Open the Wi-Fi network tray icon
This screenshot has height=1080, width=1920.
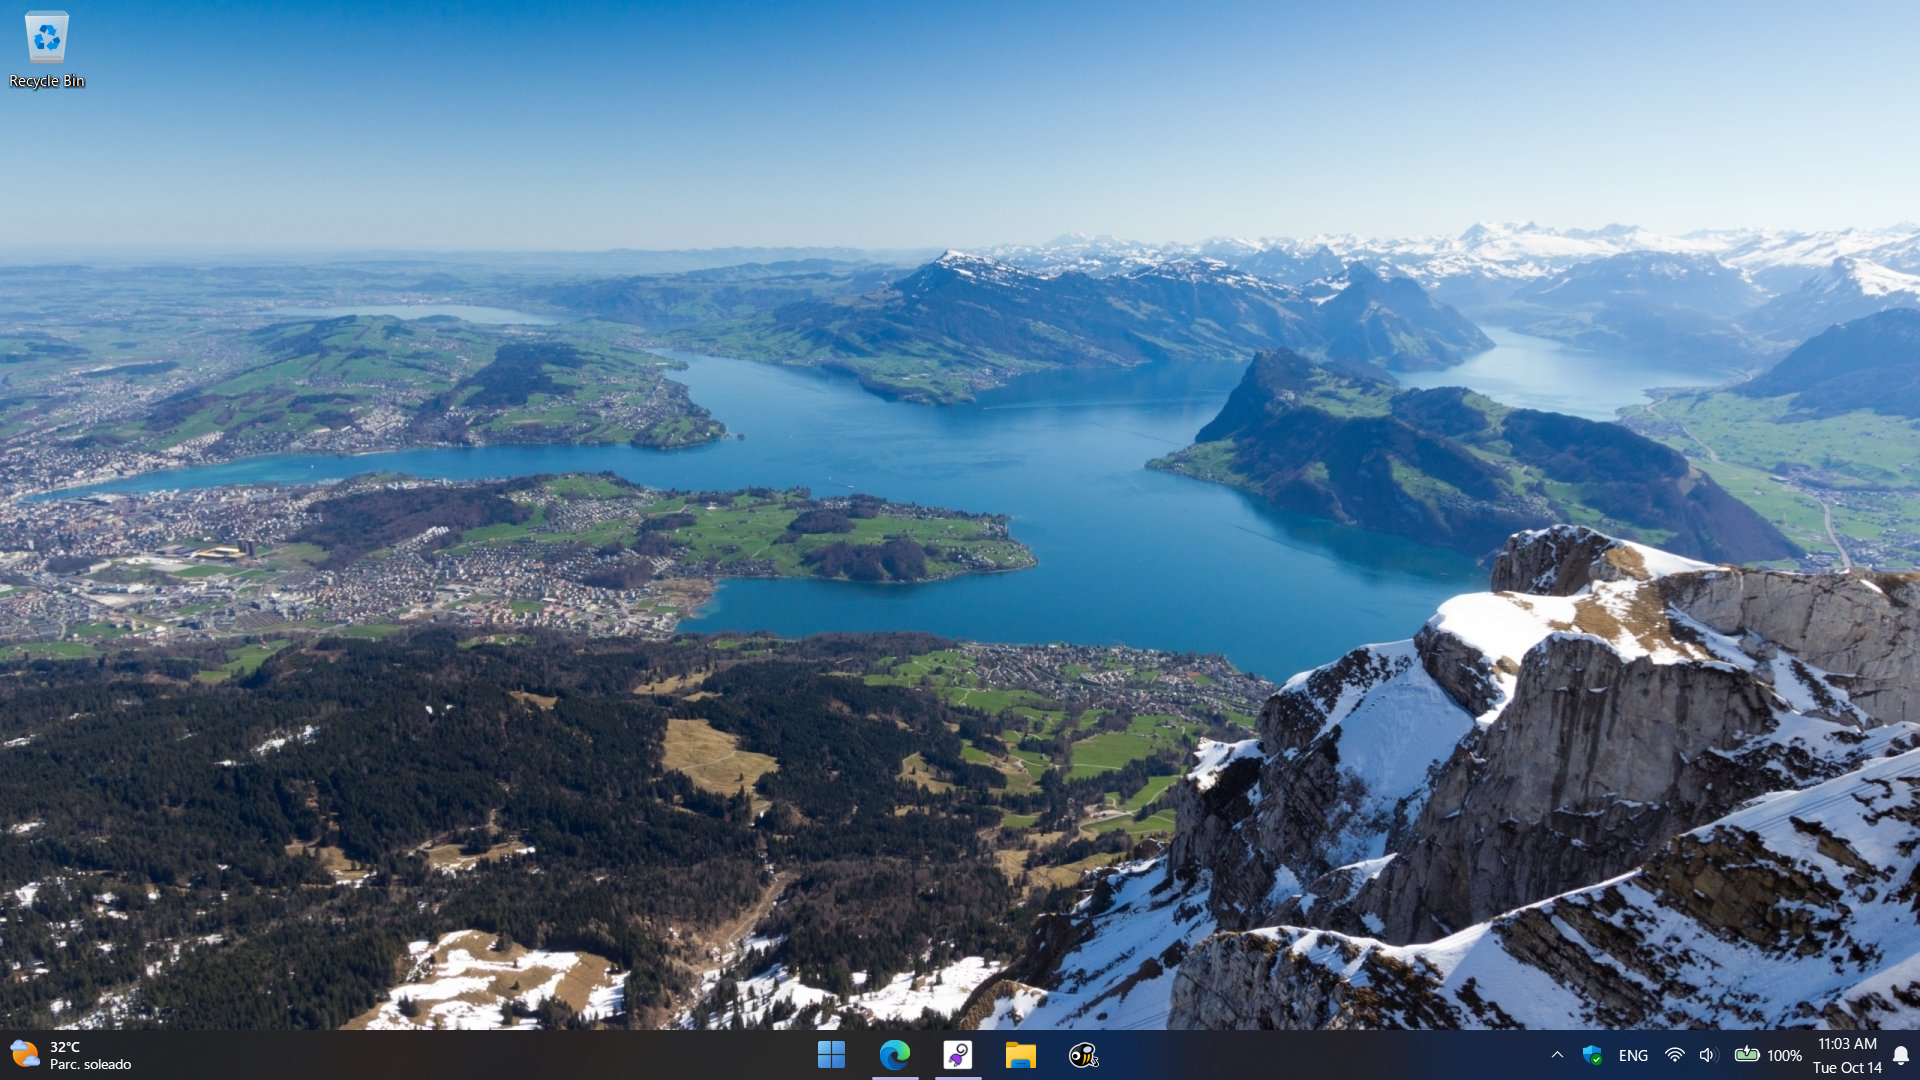[1674, 1055]
